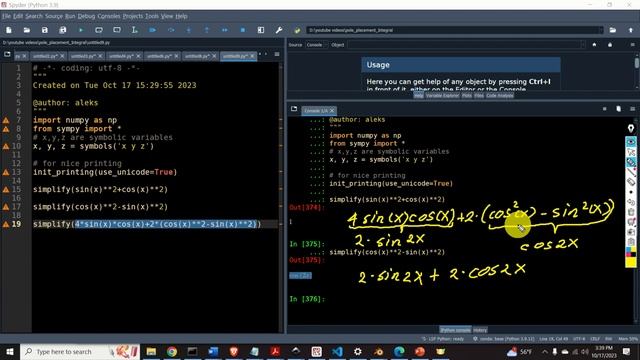640x360 pixels.
Task: Close the Console 1/A tab
Action: [332, 111]
